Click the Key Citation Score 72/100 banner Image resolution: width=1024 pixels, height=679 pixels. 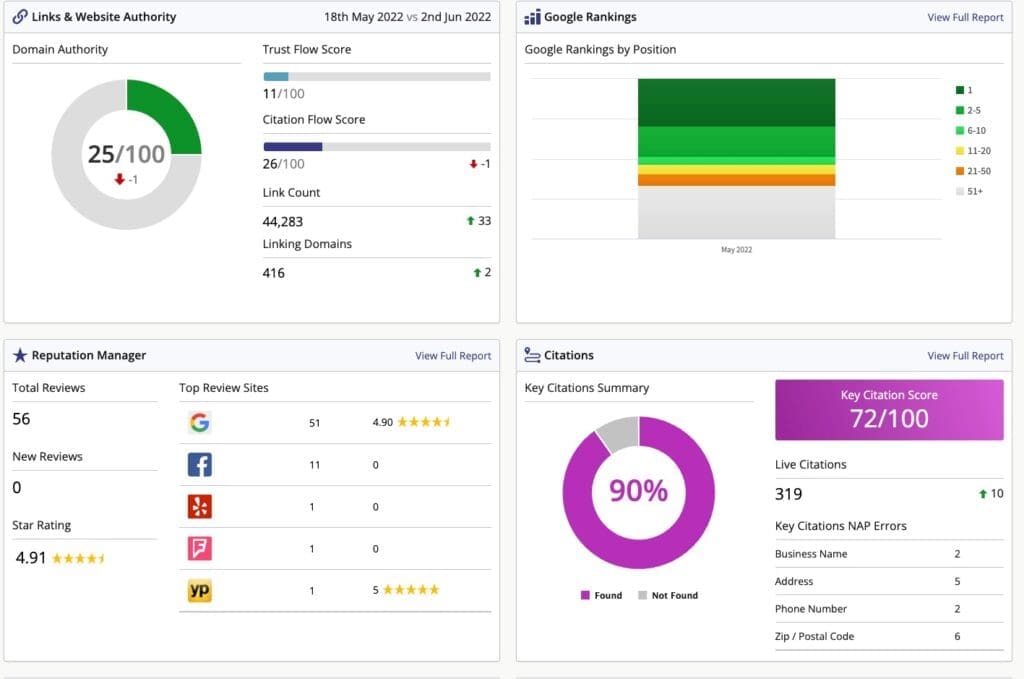pos(889,410)
